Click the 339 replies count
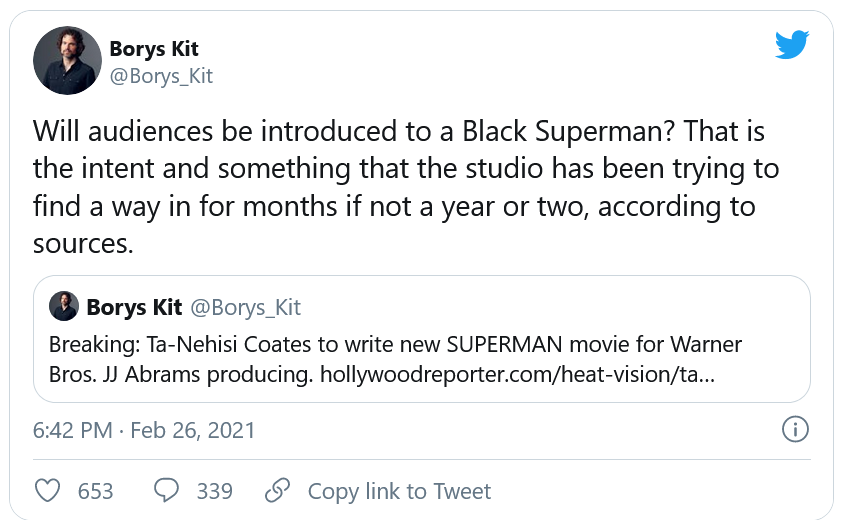This screenshot has height=528, width=841. pos(214,491)
